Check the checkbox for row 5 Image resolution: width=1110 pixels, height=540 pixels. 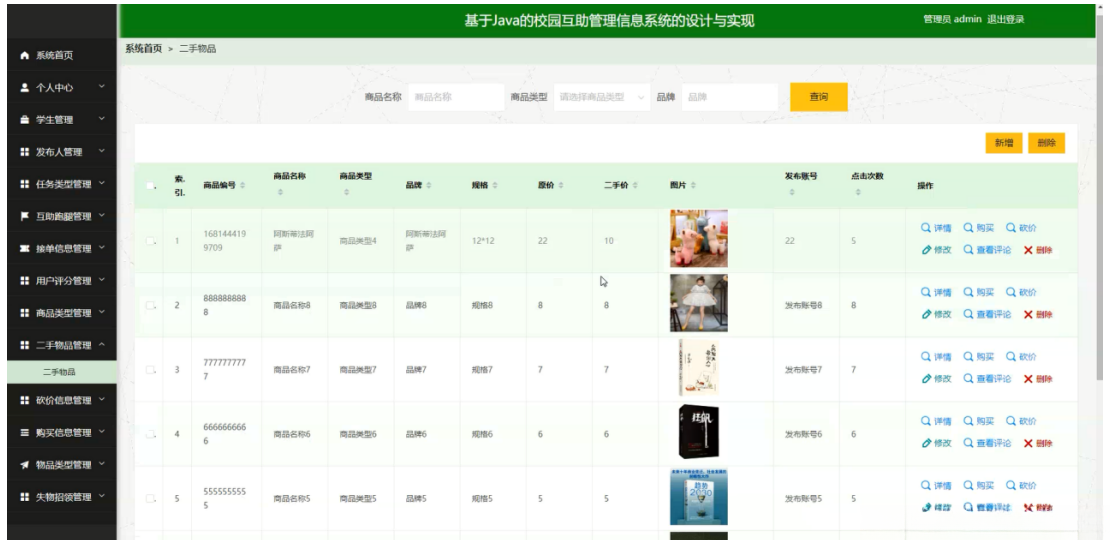click(150, 498)
